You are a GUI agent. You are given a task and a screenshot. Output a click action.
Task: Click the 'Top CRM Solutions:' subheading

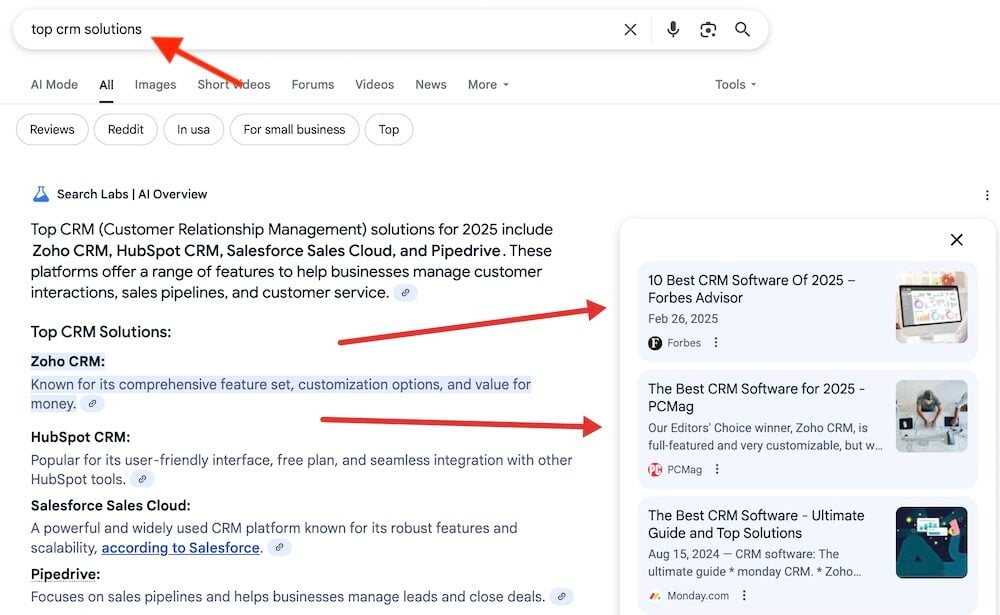pos(101,332)
